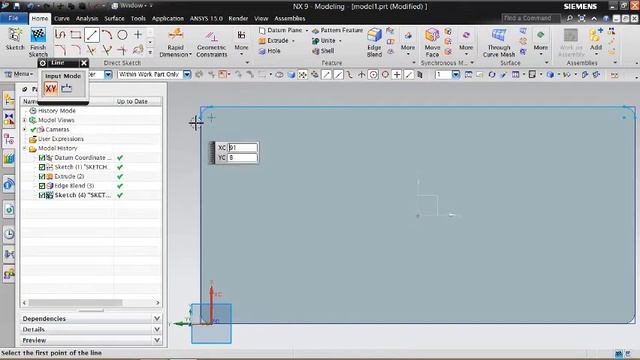Click the XC coordinate input field
Image resolution: width=640 pixels, height=360 pixels.
coord(242,147)
